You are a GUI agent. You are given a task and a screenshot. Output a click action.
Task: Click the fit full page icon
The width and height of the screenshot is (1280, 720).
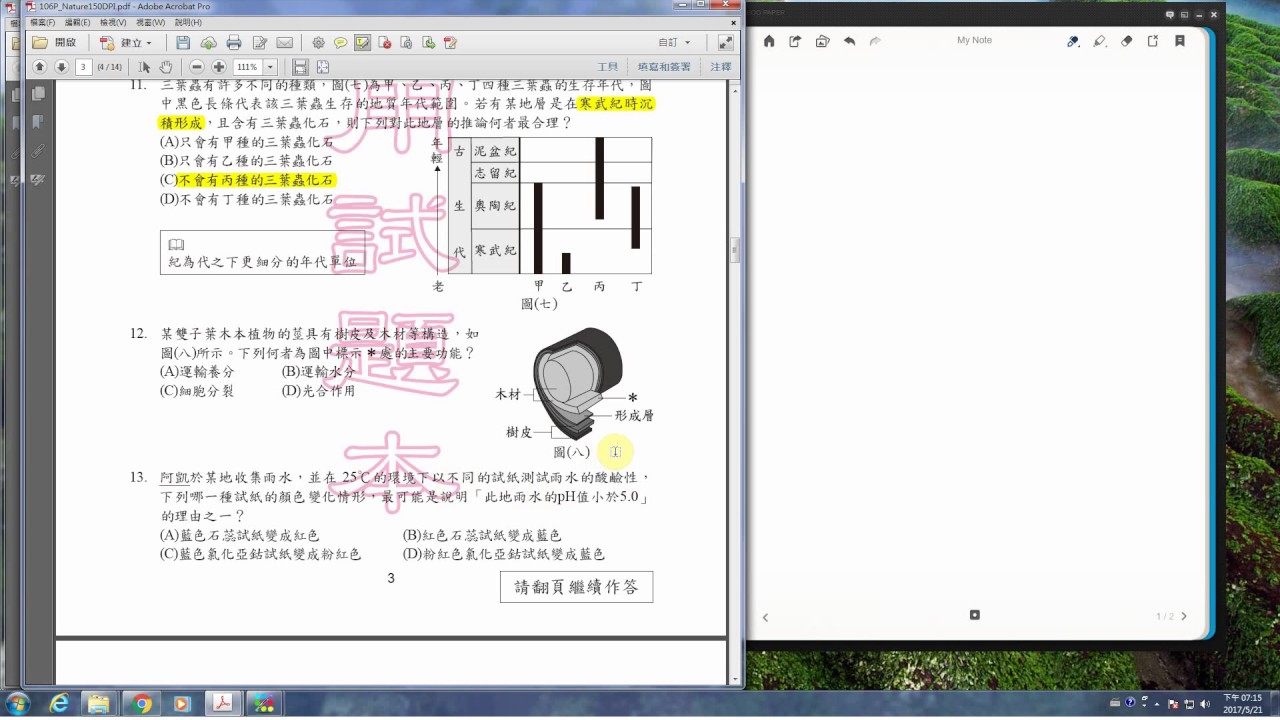pos(323,67)
